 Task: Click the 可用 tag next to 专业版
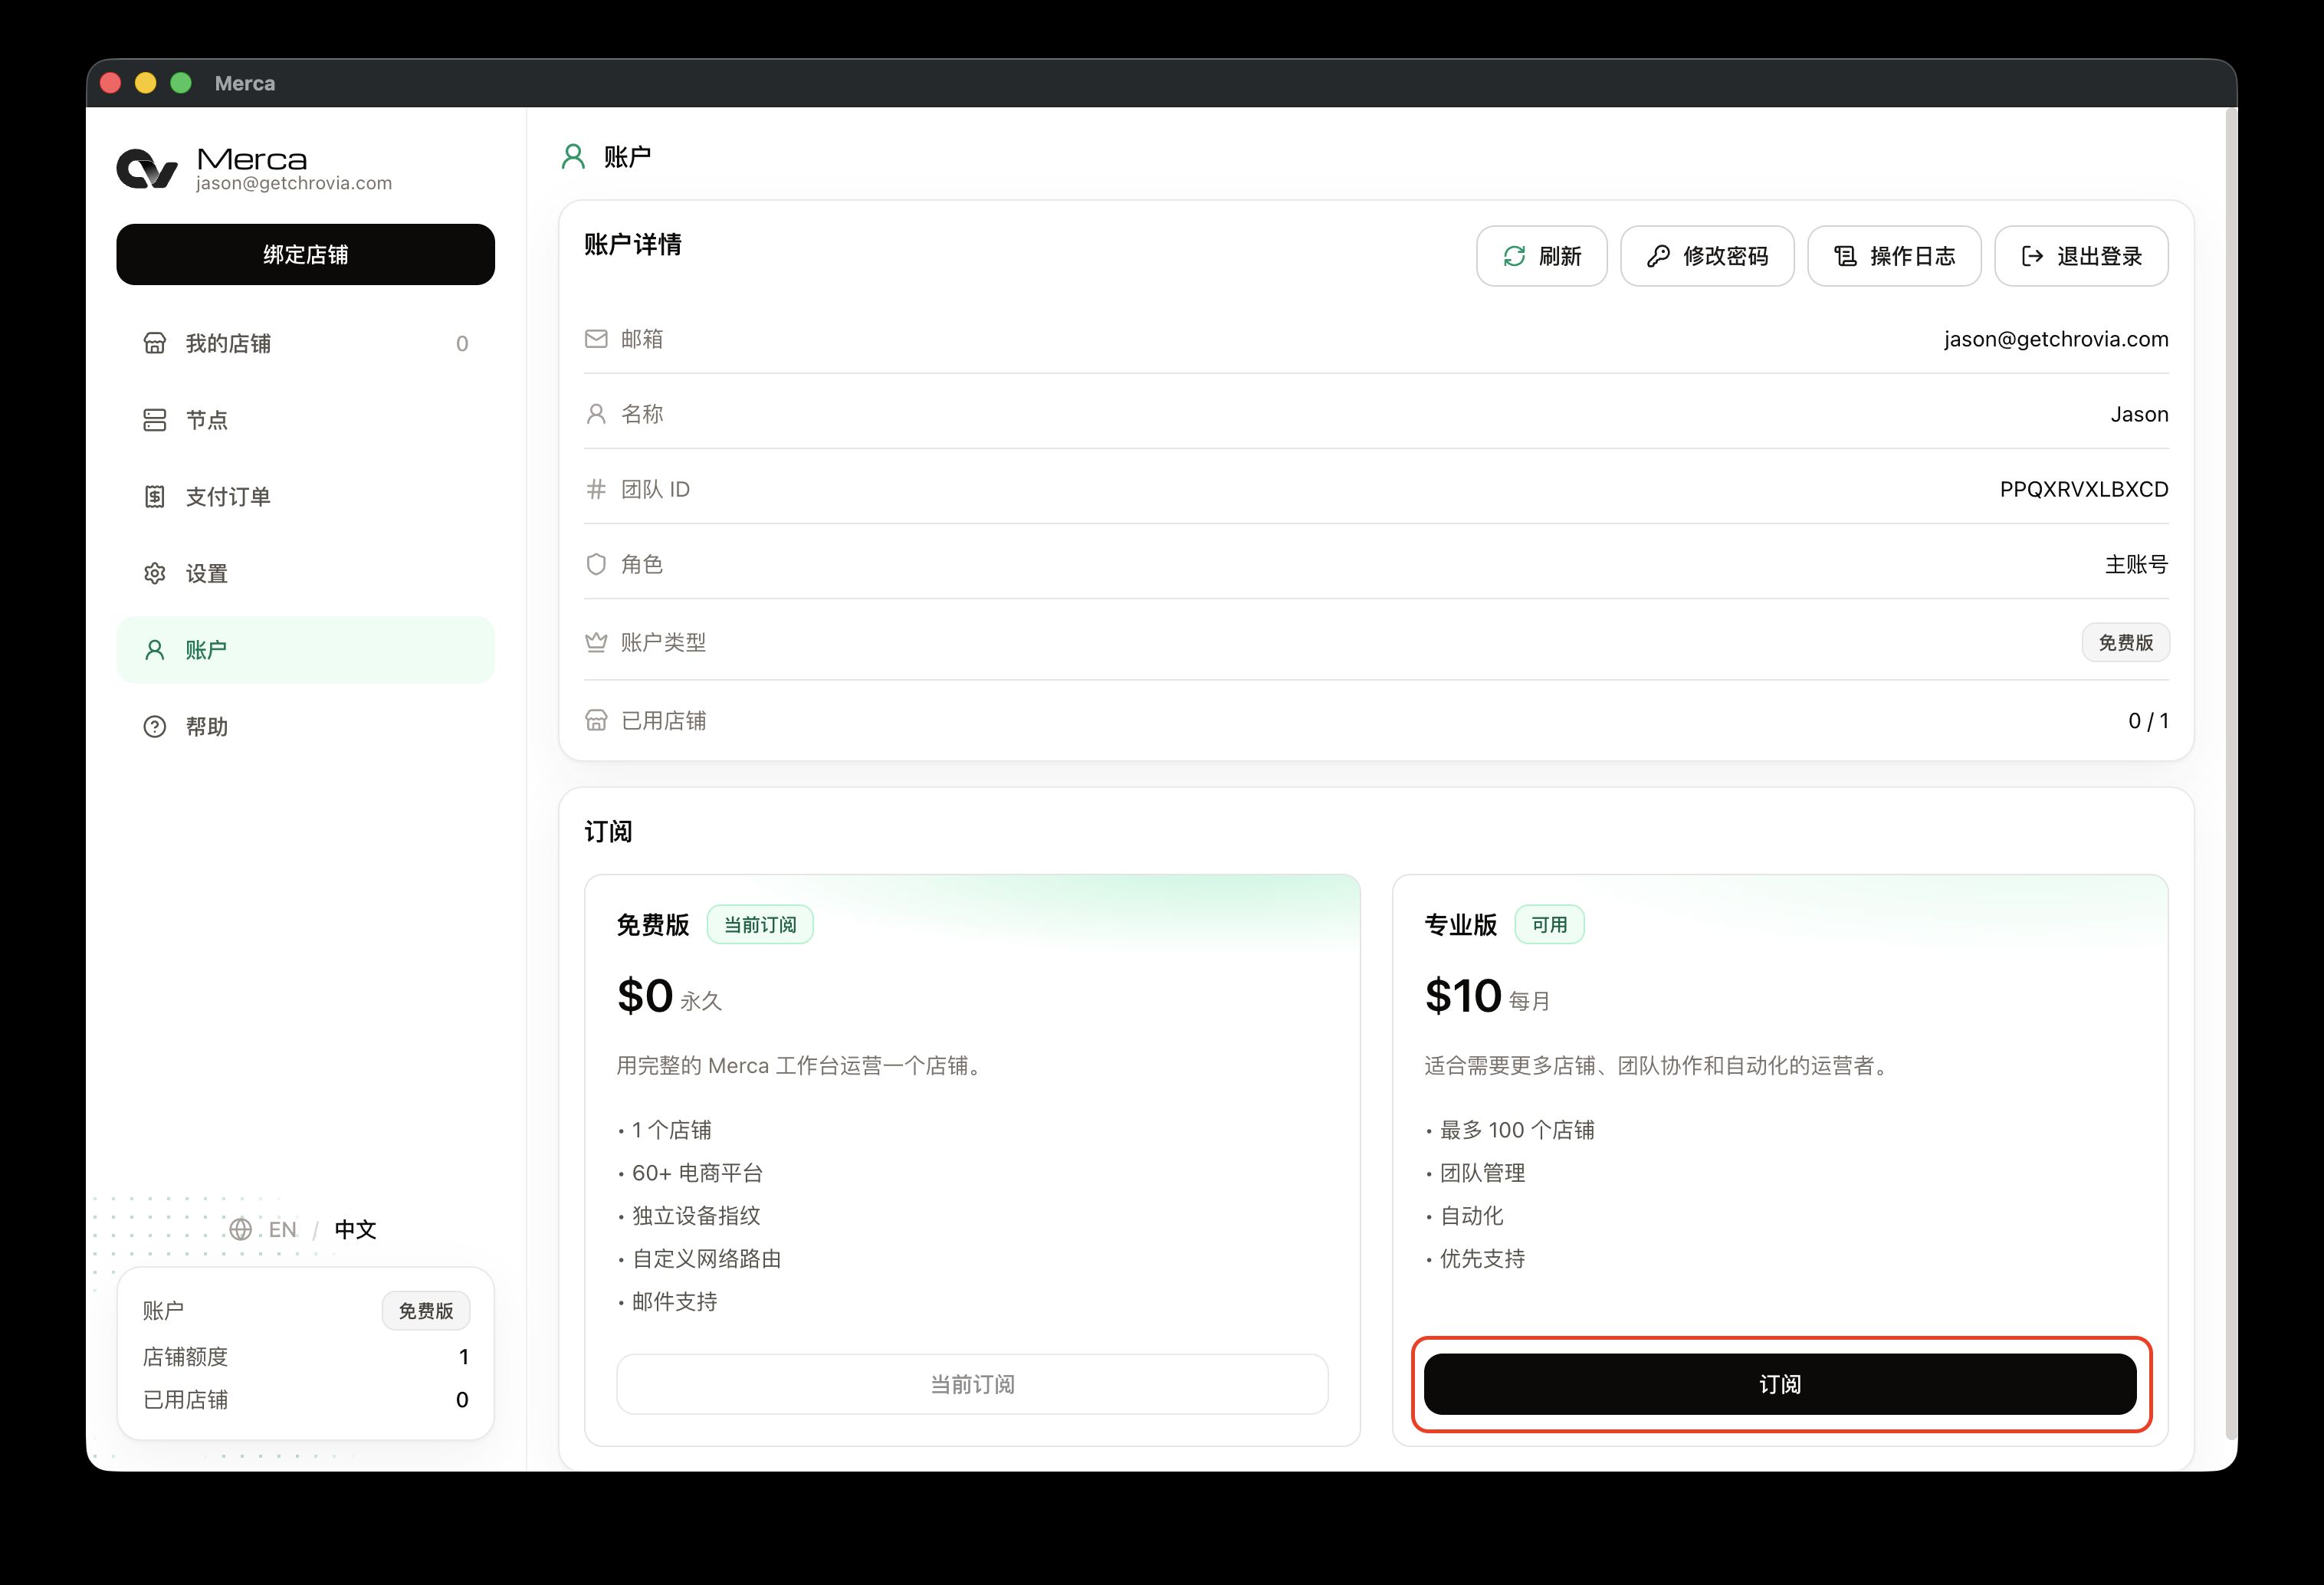coord(1549,925)
